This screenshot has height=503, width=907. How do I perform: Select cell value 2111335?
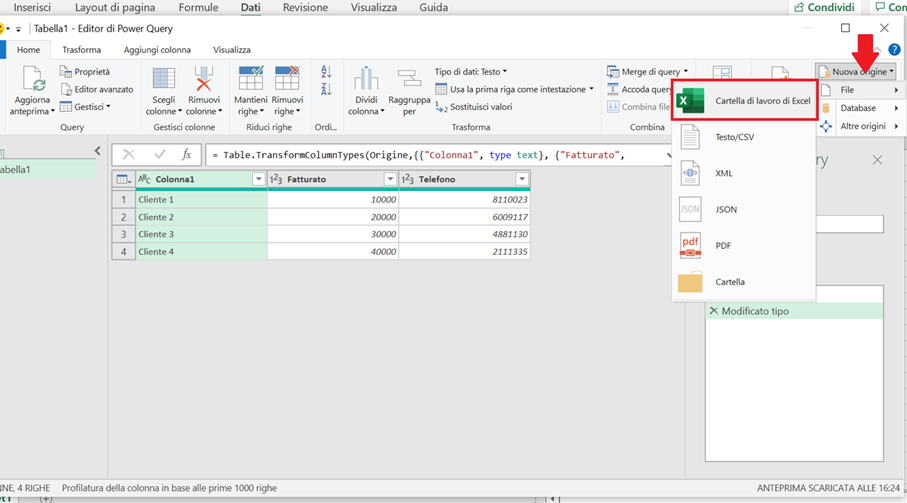point(464,252)
